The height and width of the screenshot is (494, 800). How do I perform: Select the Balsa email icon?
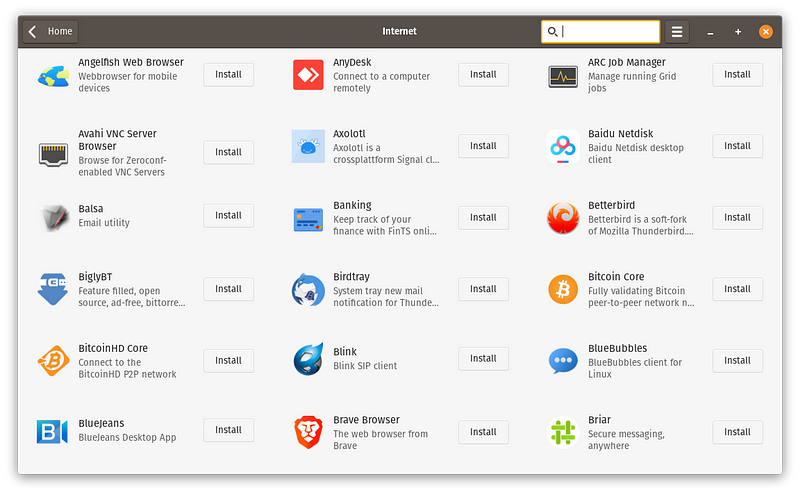pos(55,217)
